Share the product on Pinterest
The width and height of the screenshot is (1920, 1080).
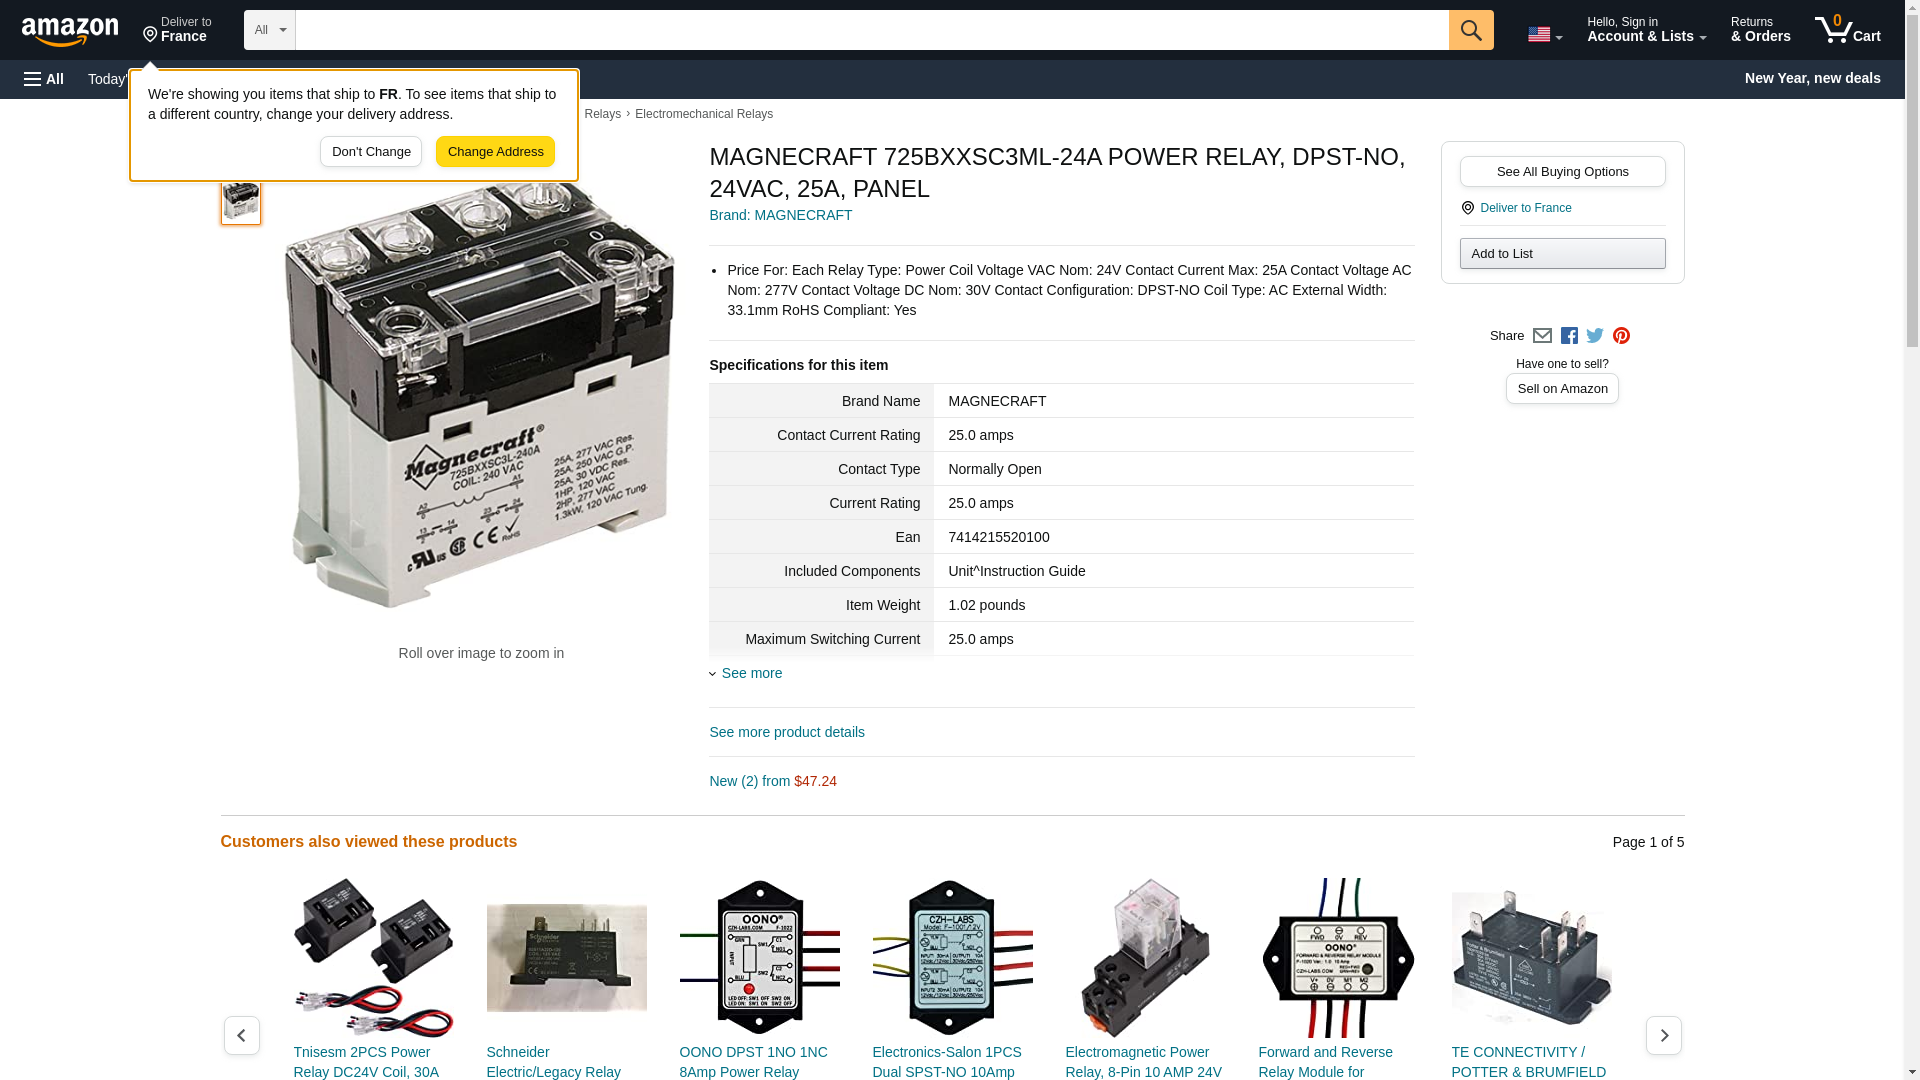[x=1621, y=336]
